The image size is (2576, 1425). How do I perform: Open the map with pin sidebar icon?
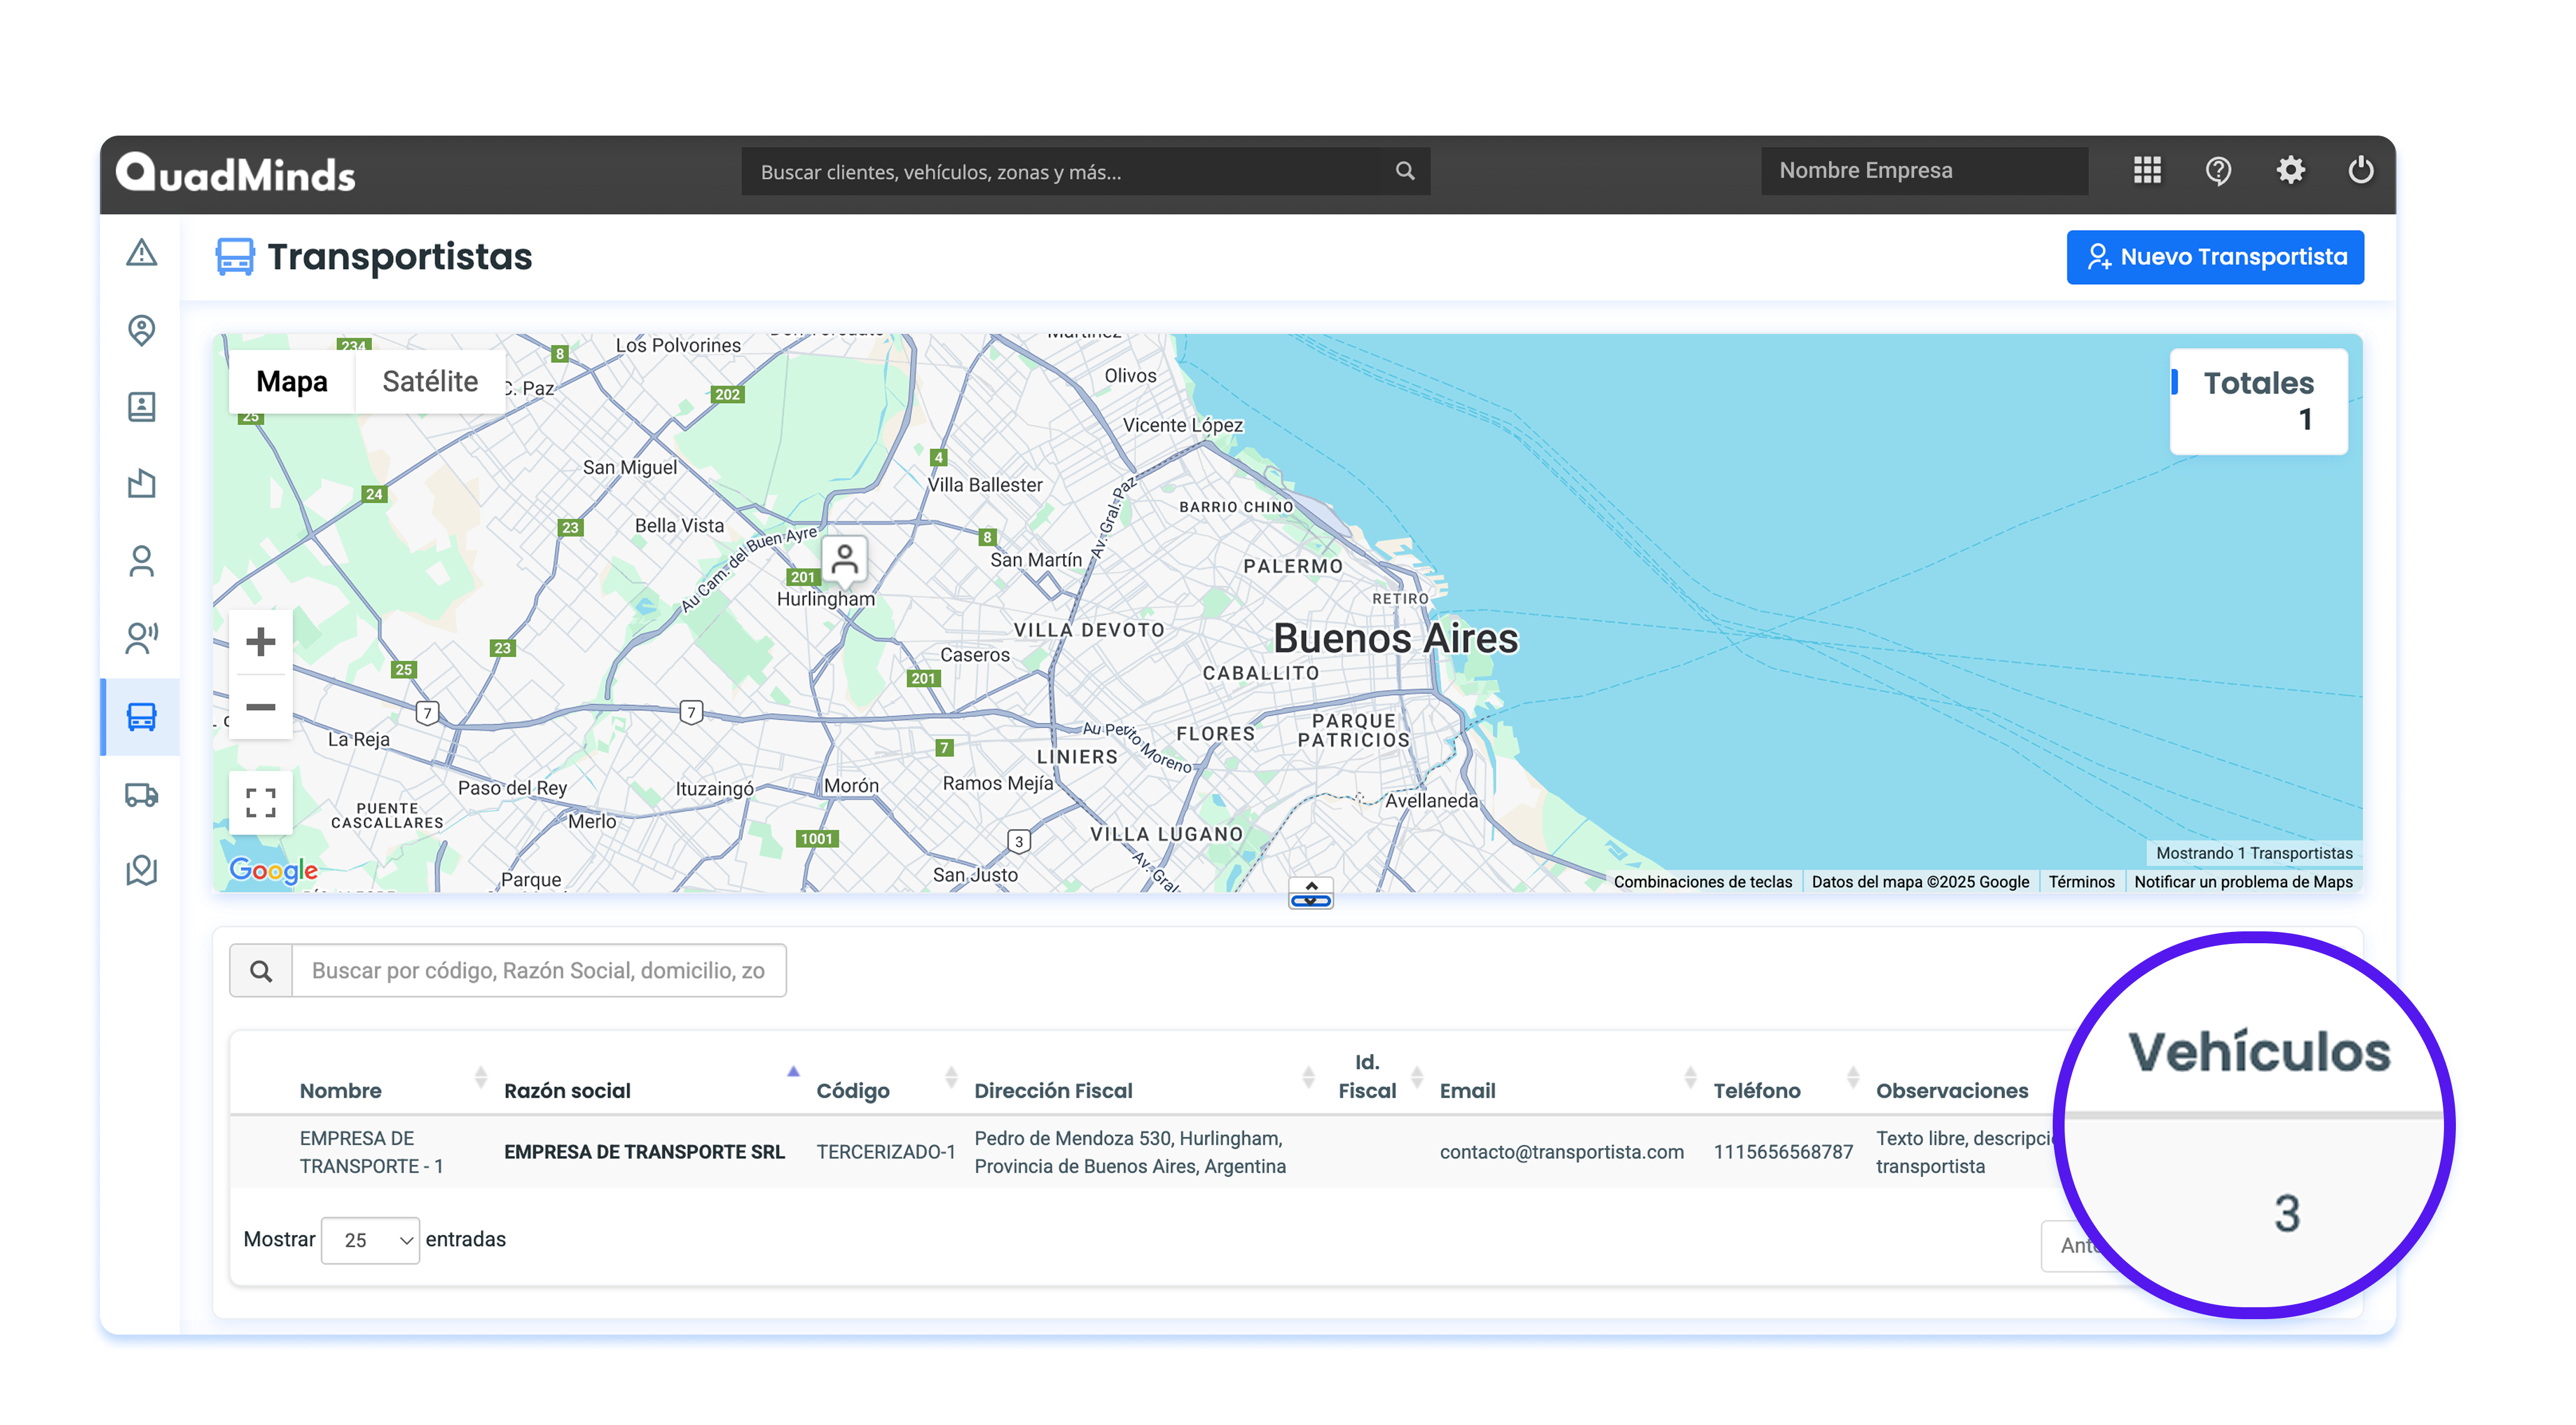point(141,870)
